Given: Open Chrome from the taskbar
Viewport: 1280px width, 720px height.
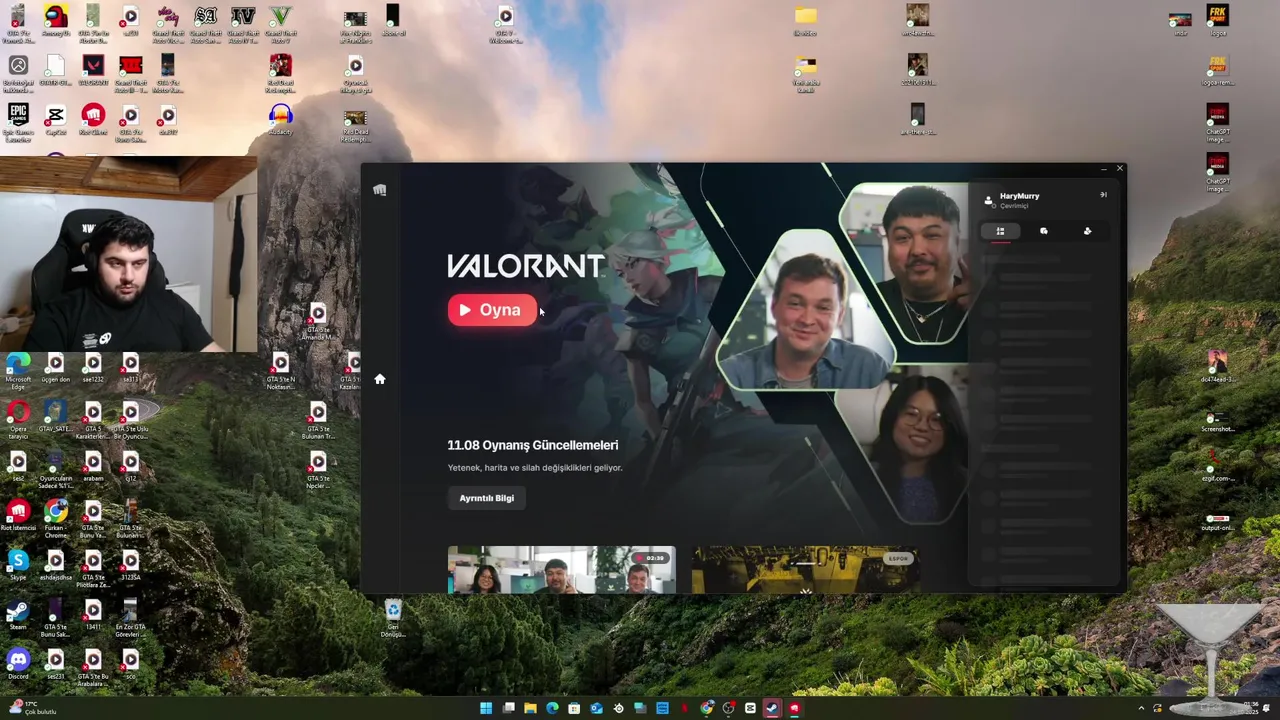Looking at the screenshot, I should click(x=707, y=708).
